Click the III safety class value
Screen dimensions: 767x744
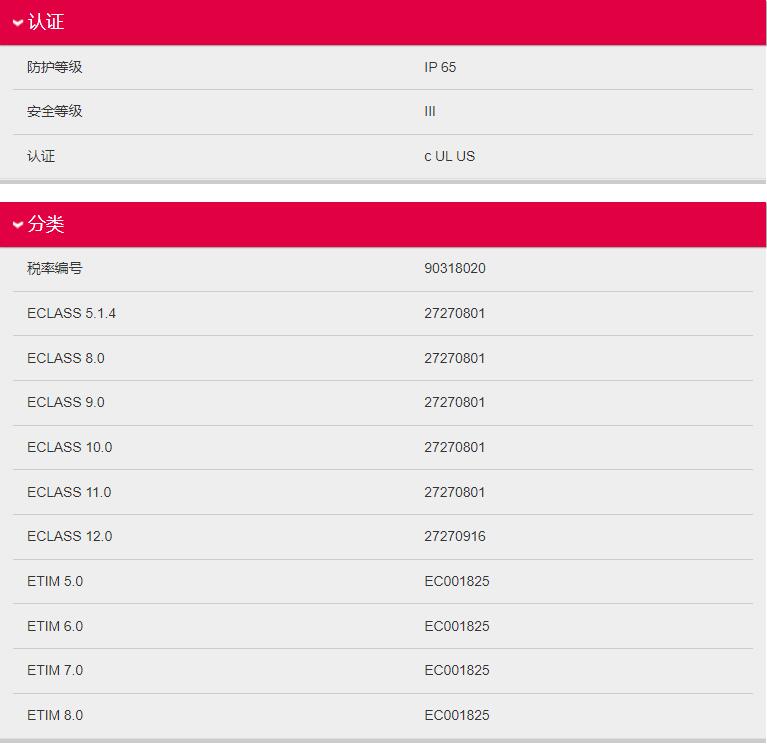pyautogui.click(x=430, y=112)
